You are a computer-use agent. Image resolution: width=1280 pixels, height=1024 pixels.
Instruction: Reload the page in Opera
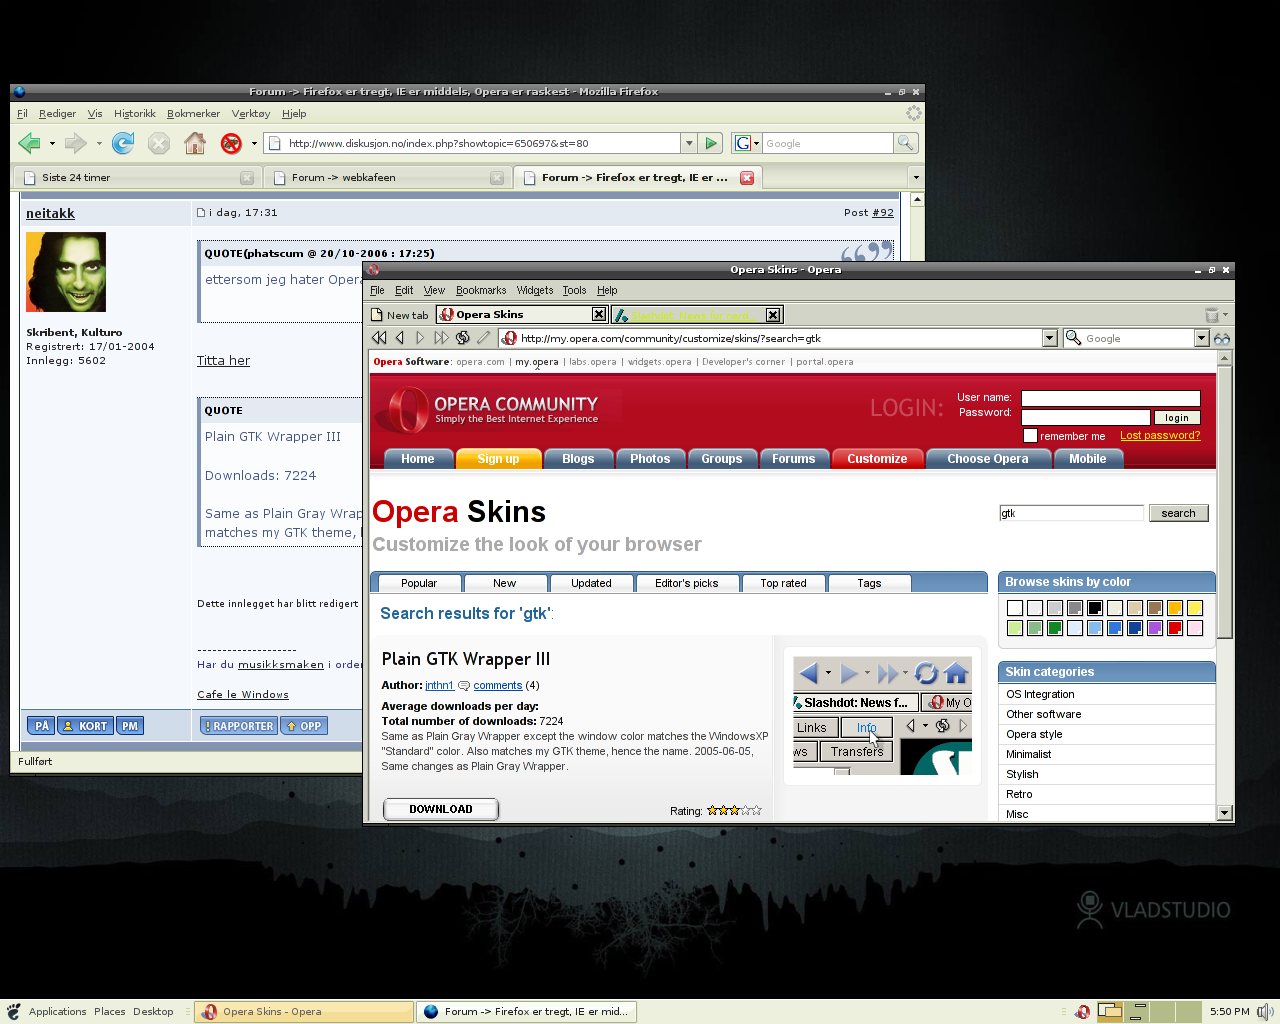pos(462,338)
